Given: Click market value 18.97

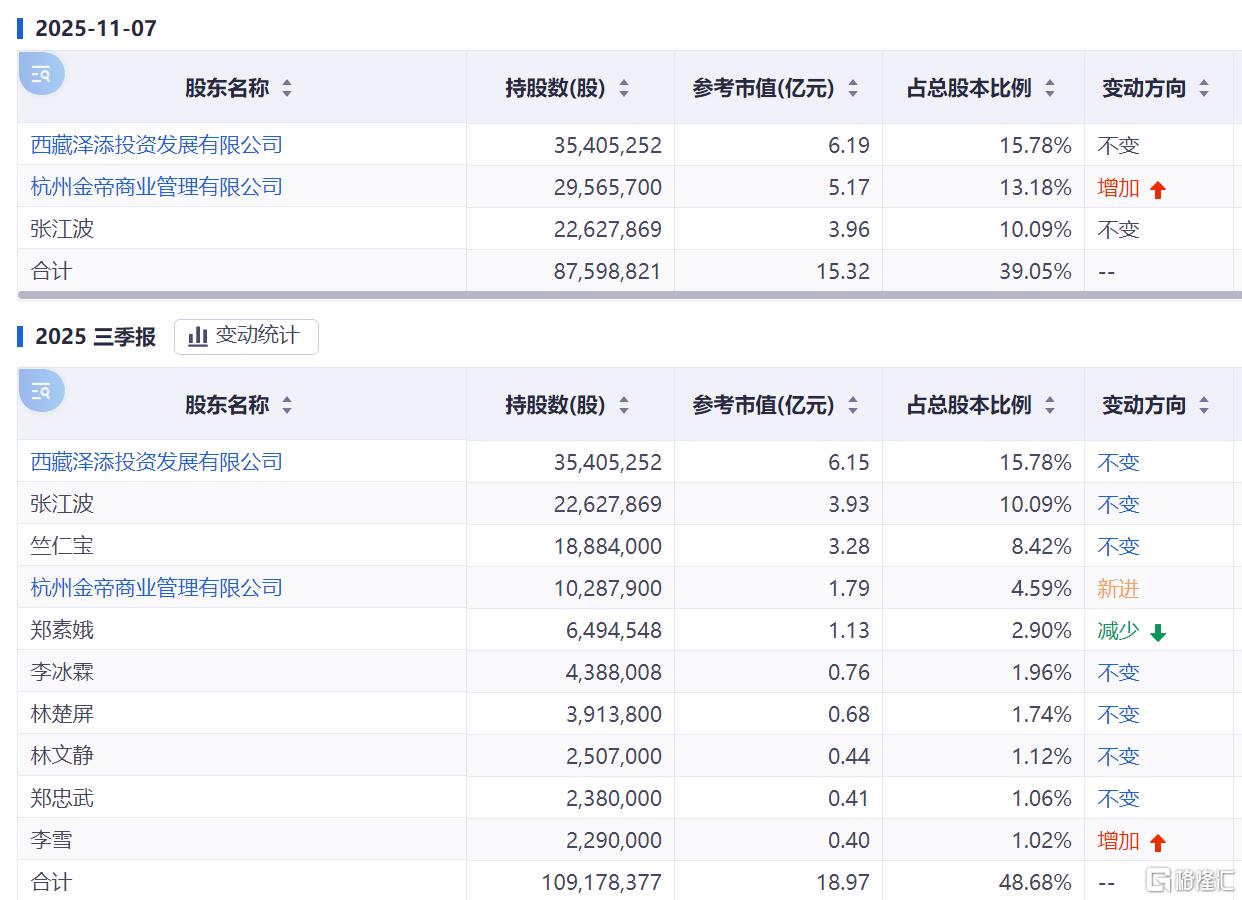Looking at the screenshot, I should 843,882.
